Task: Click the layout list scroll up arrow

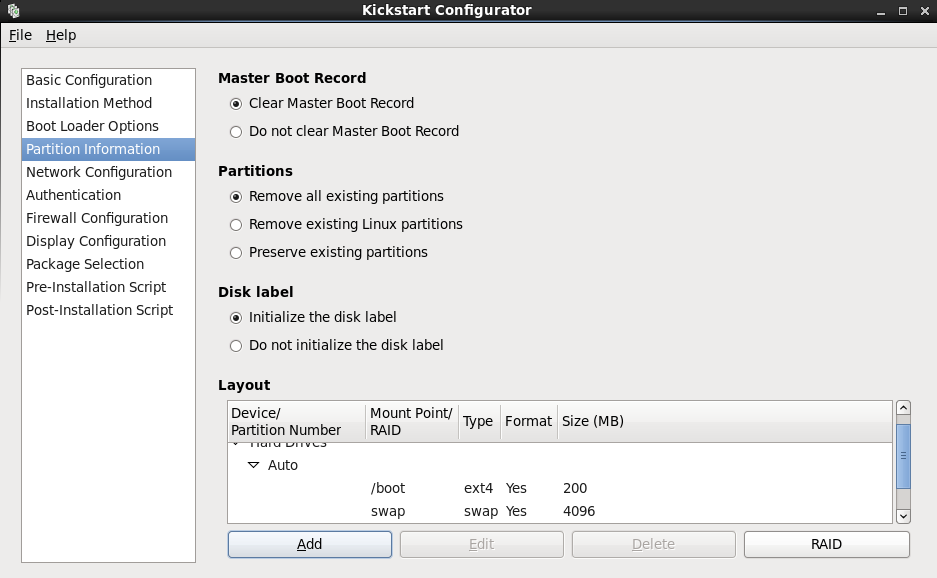Action: click(x=903, y=408)
